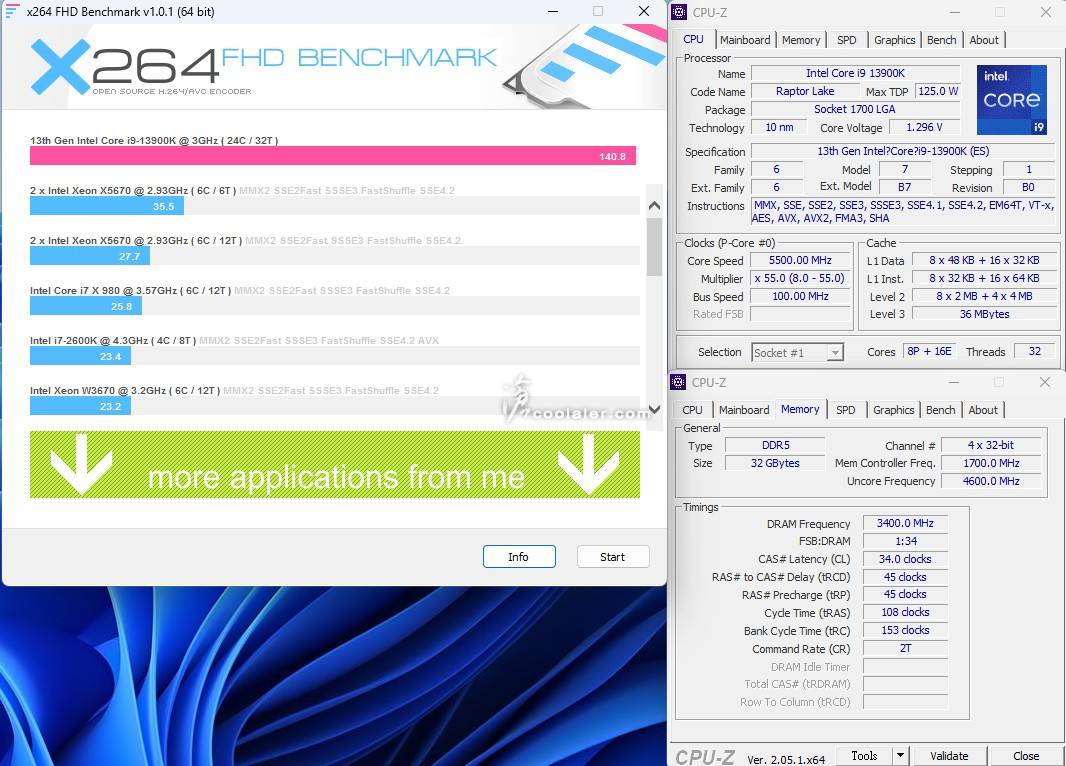The image size is (1066, 766).
Task: Click the Validate button in CPU-Z
Action: click(948, 756)
